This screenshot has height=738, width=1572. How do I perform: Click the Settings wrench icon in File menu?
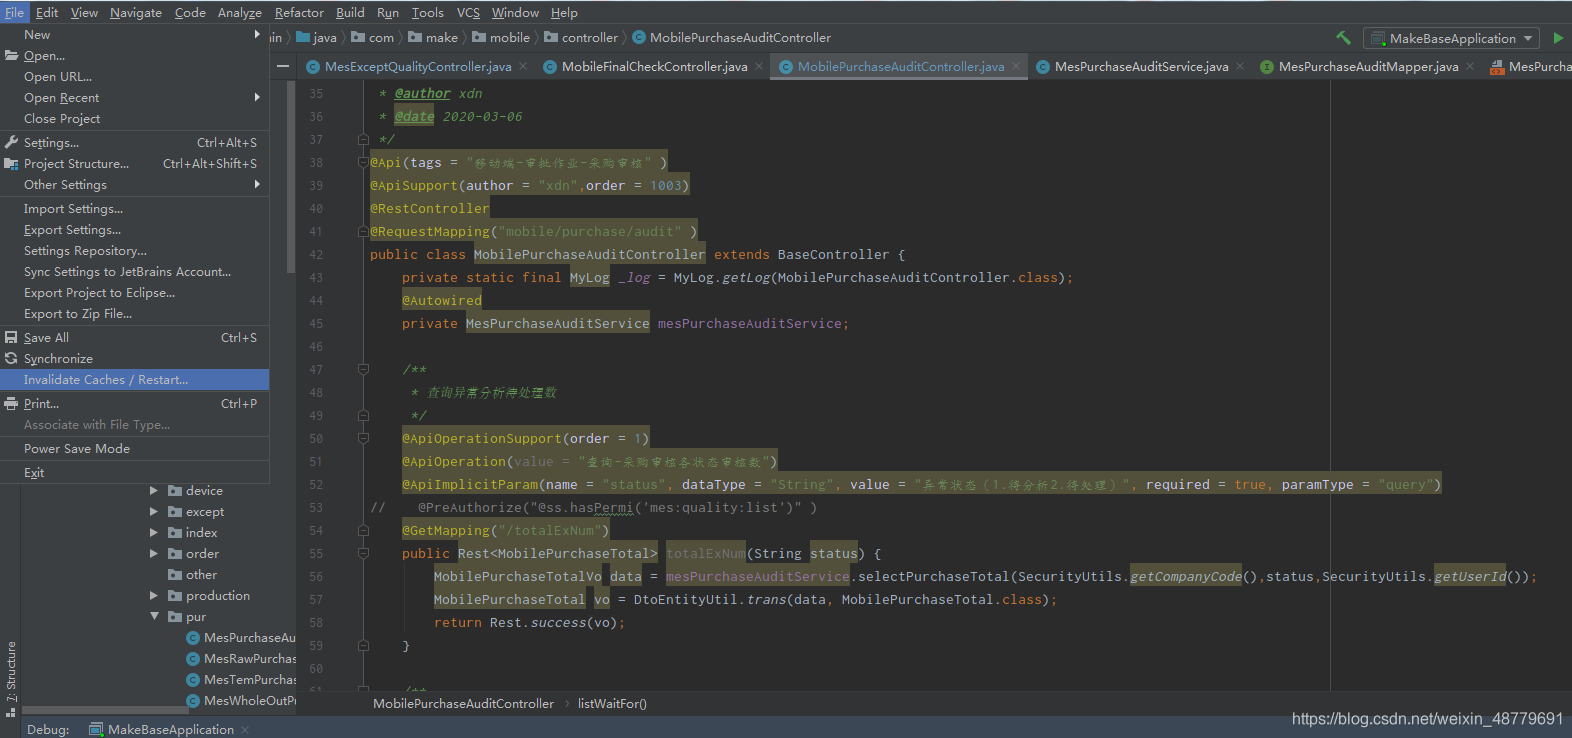click(x=12, y=142)
